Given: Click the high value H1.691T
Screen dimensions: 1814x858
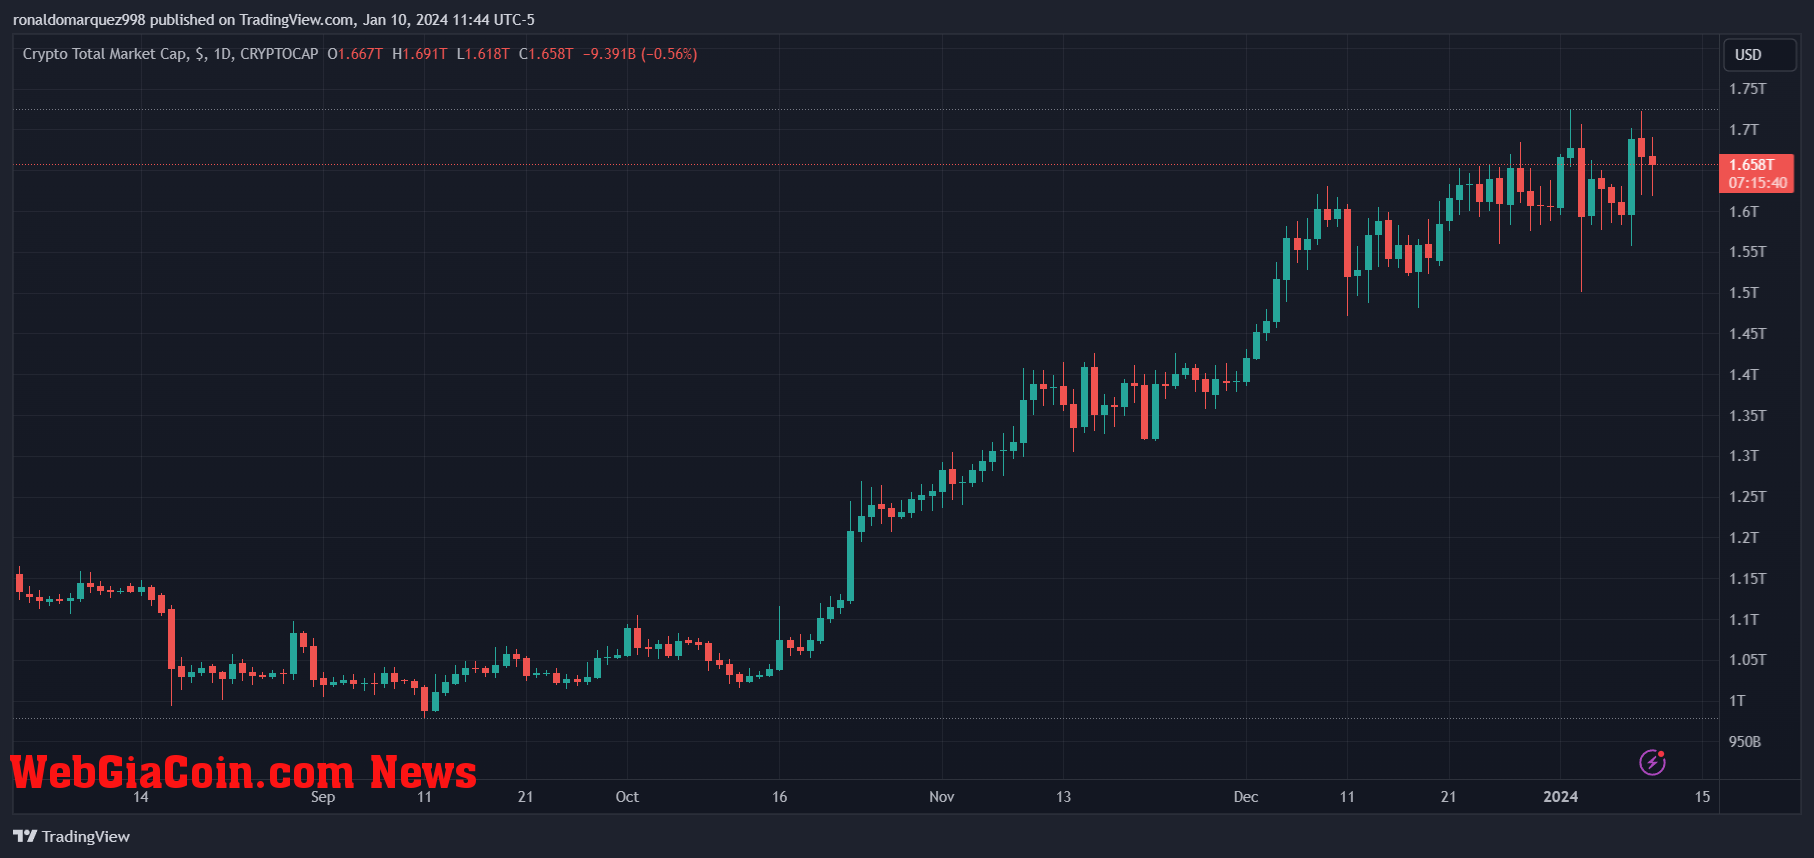Looking at the screenshot, I should [x=420, y=54].
